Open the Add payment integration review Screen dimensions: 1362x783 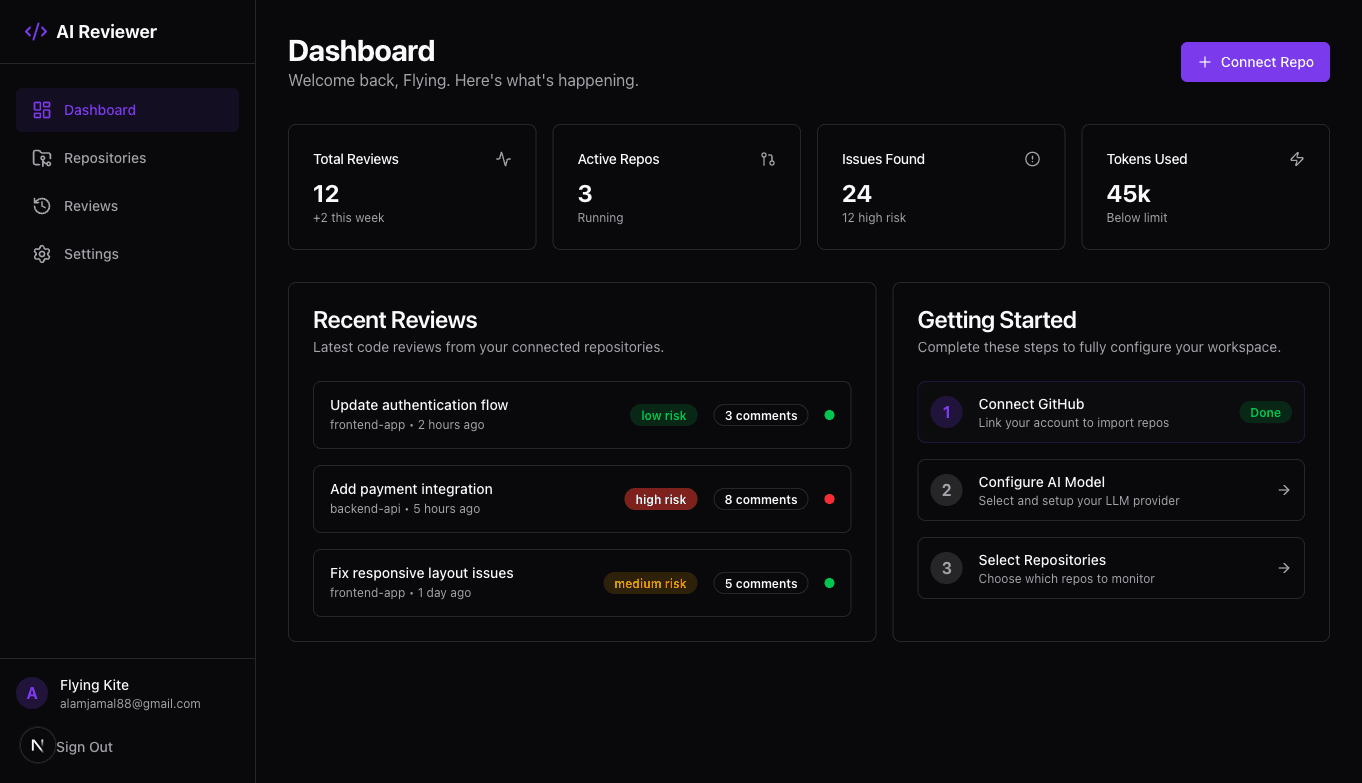point(582,499)
